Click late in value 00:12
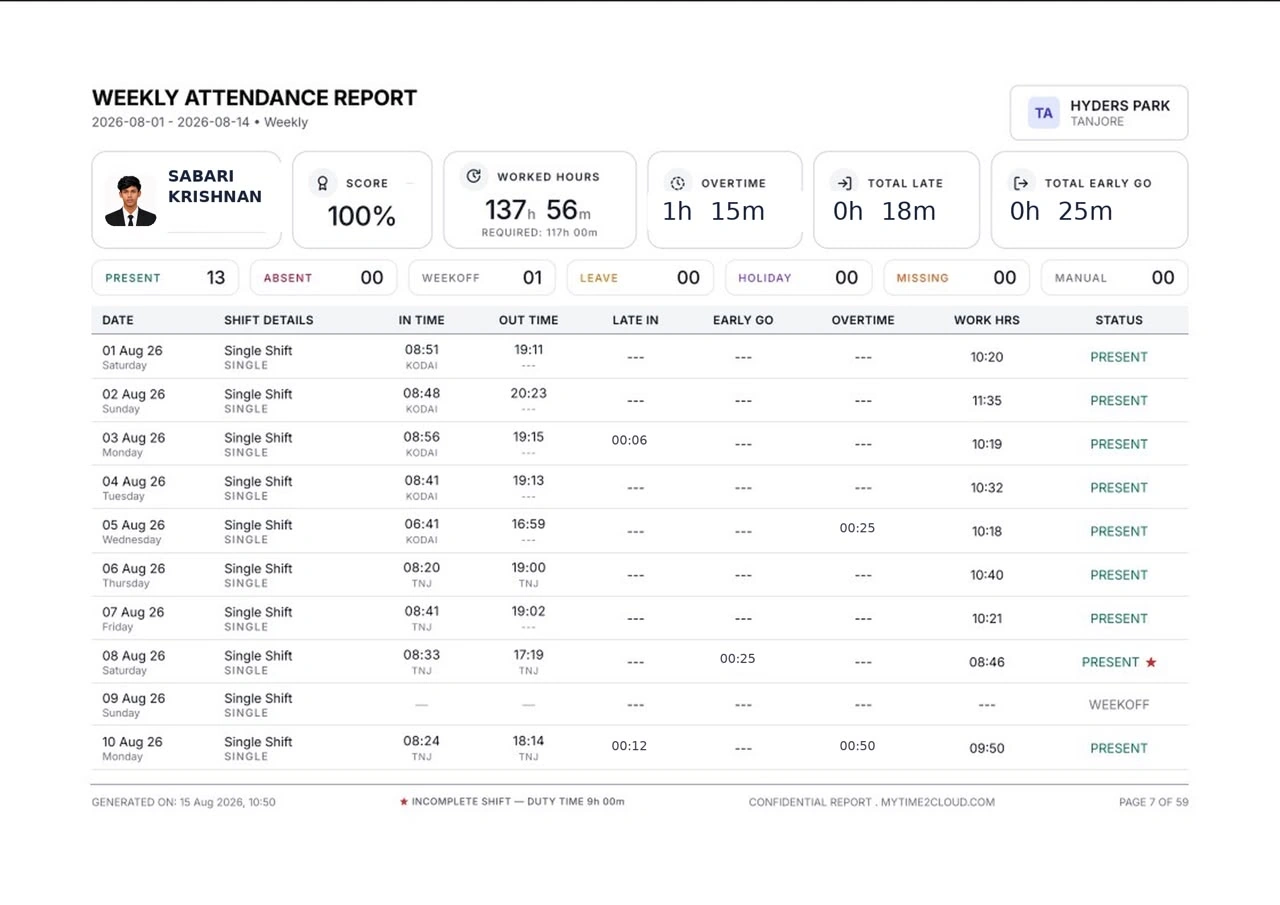This screenshot has width=1280, height=905. pyautogui.click(x=630, y=745)
